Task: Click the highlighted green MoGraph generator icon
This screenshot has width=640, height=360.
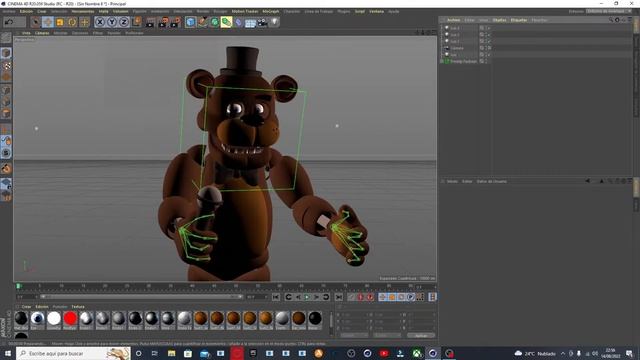Action: point(226,22)
